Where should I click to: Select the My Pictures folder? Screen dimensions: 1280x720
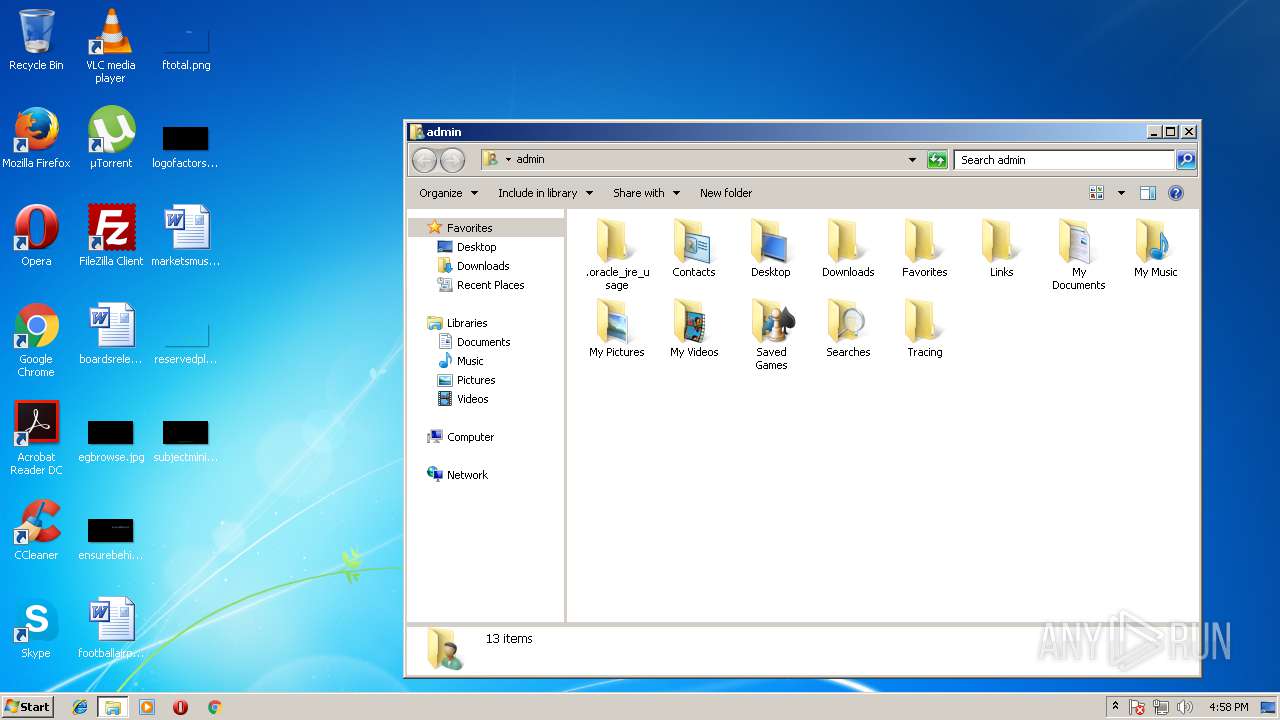tap(617, 328)
